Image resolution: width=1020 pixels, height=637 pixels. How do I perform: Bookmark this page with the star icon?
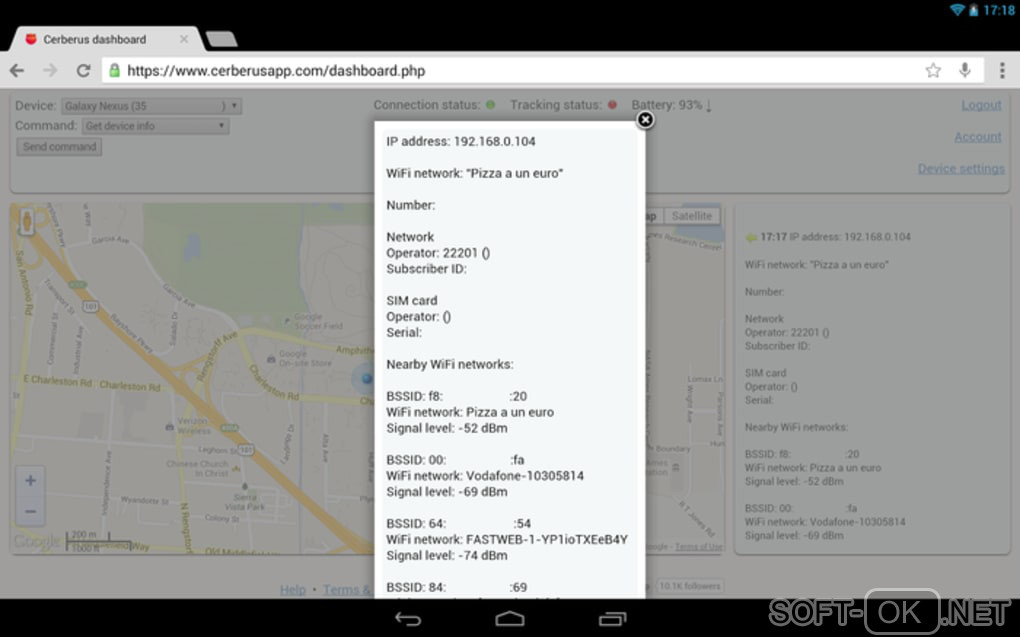point(933,70)
